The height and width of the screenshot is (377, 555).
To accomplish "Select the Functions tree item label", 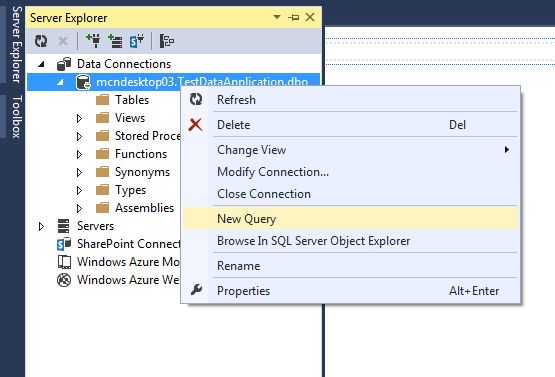I will 141,154.
